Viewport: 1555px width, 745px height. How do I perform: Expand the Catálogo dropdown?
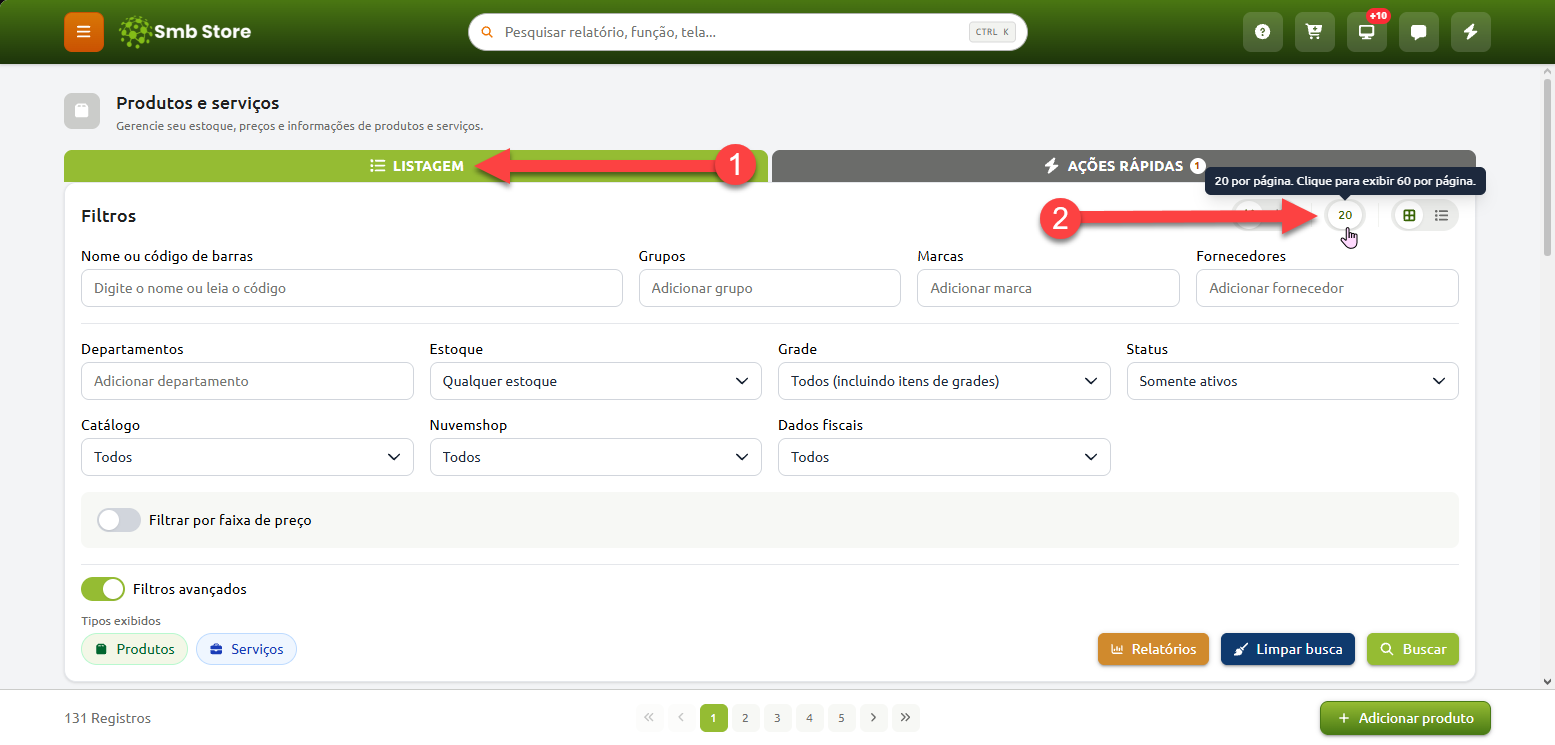tap(247, 457)
